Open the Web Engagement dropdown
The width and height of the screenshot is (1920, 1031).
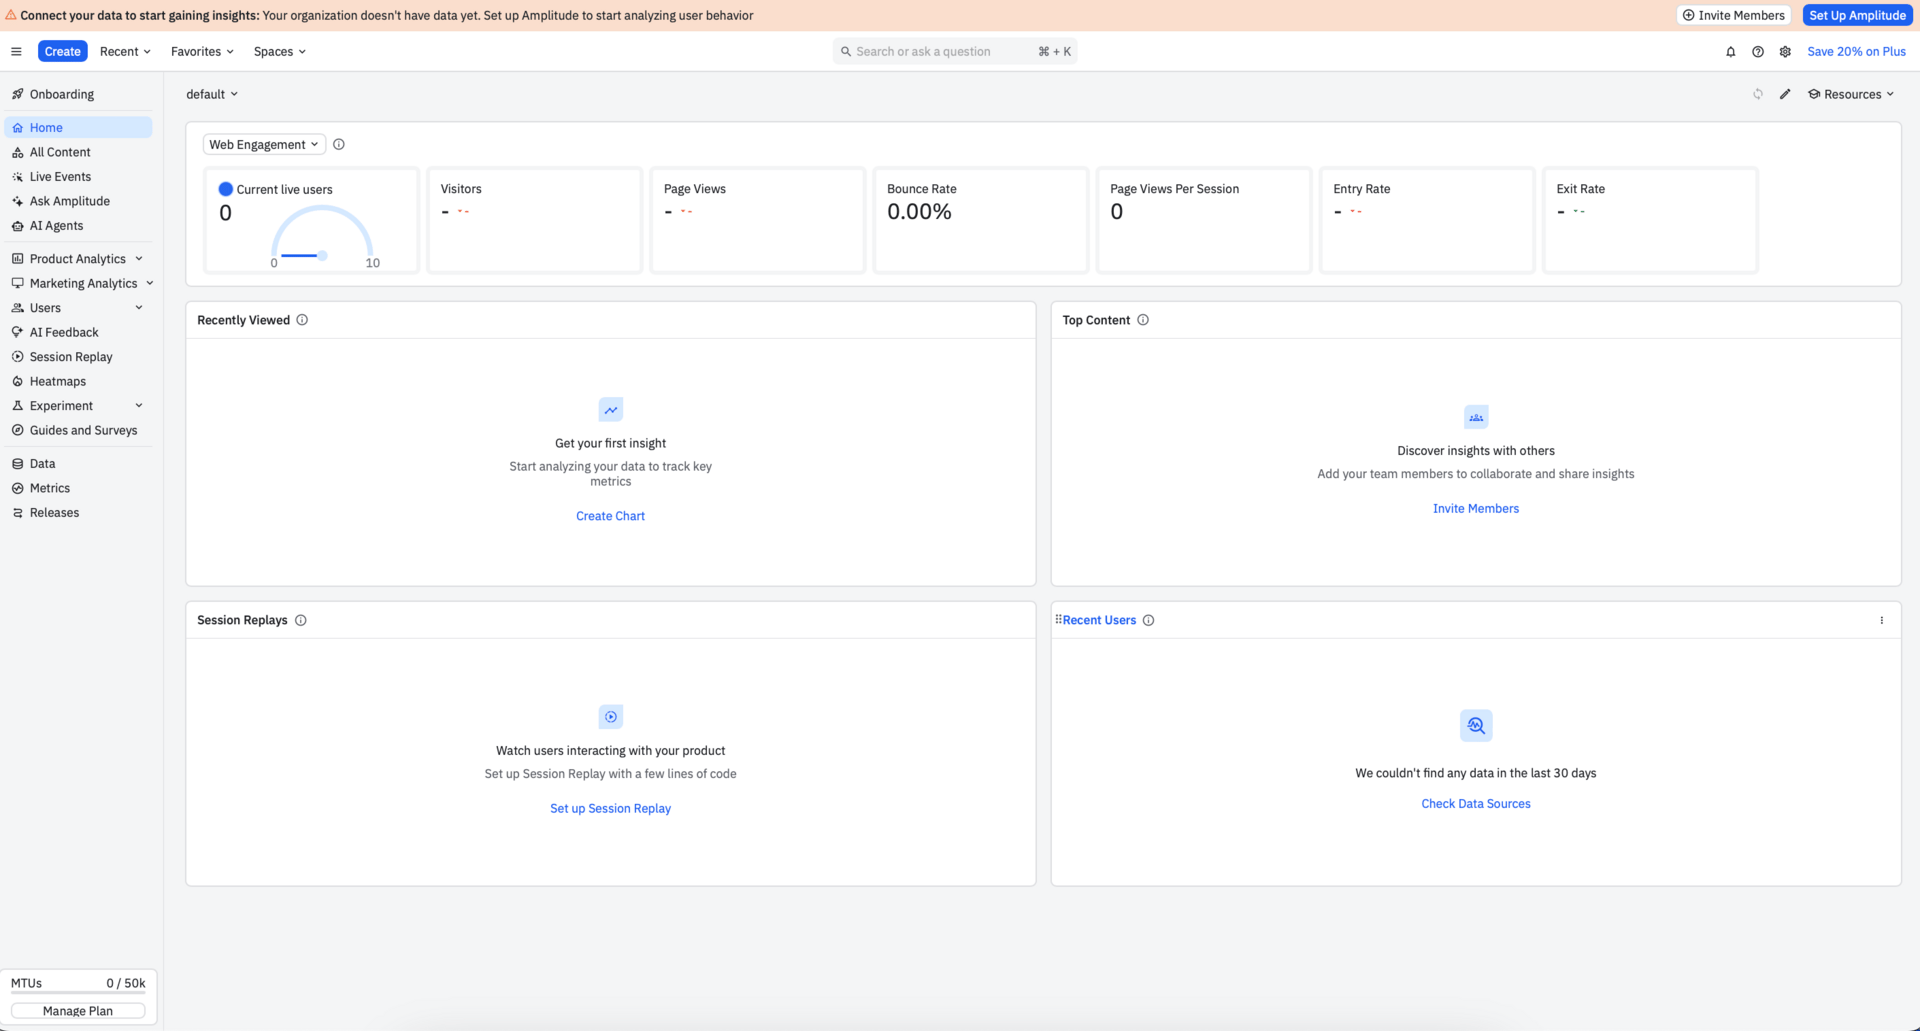click(x=264, y=145)
